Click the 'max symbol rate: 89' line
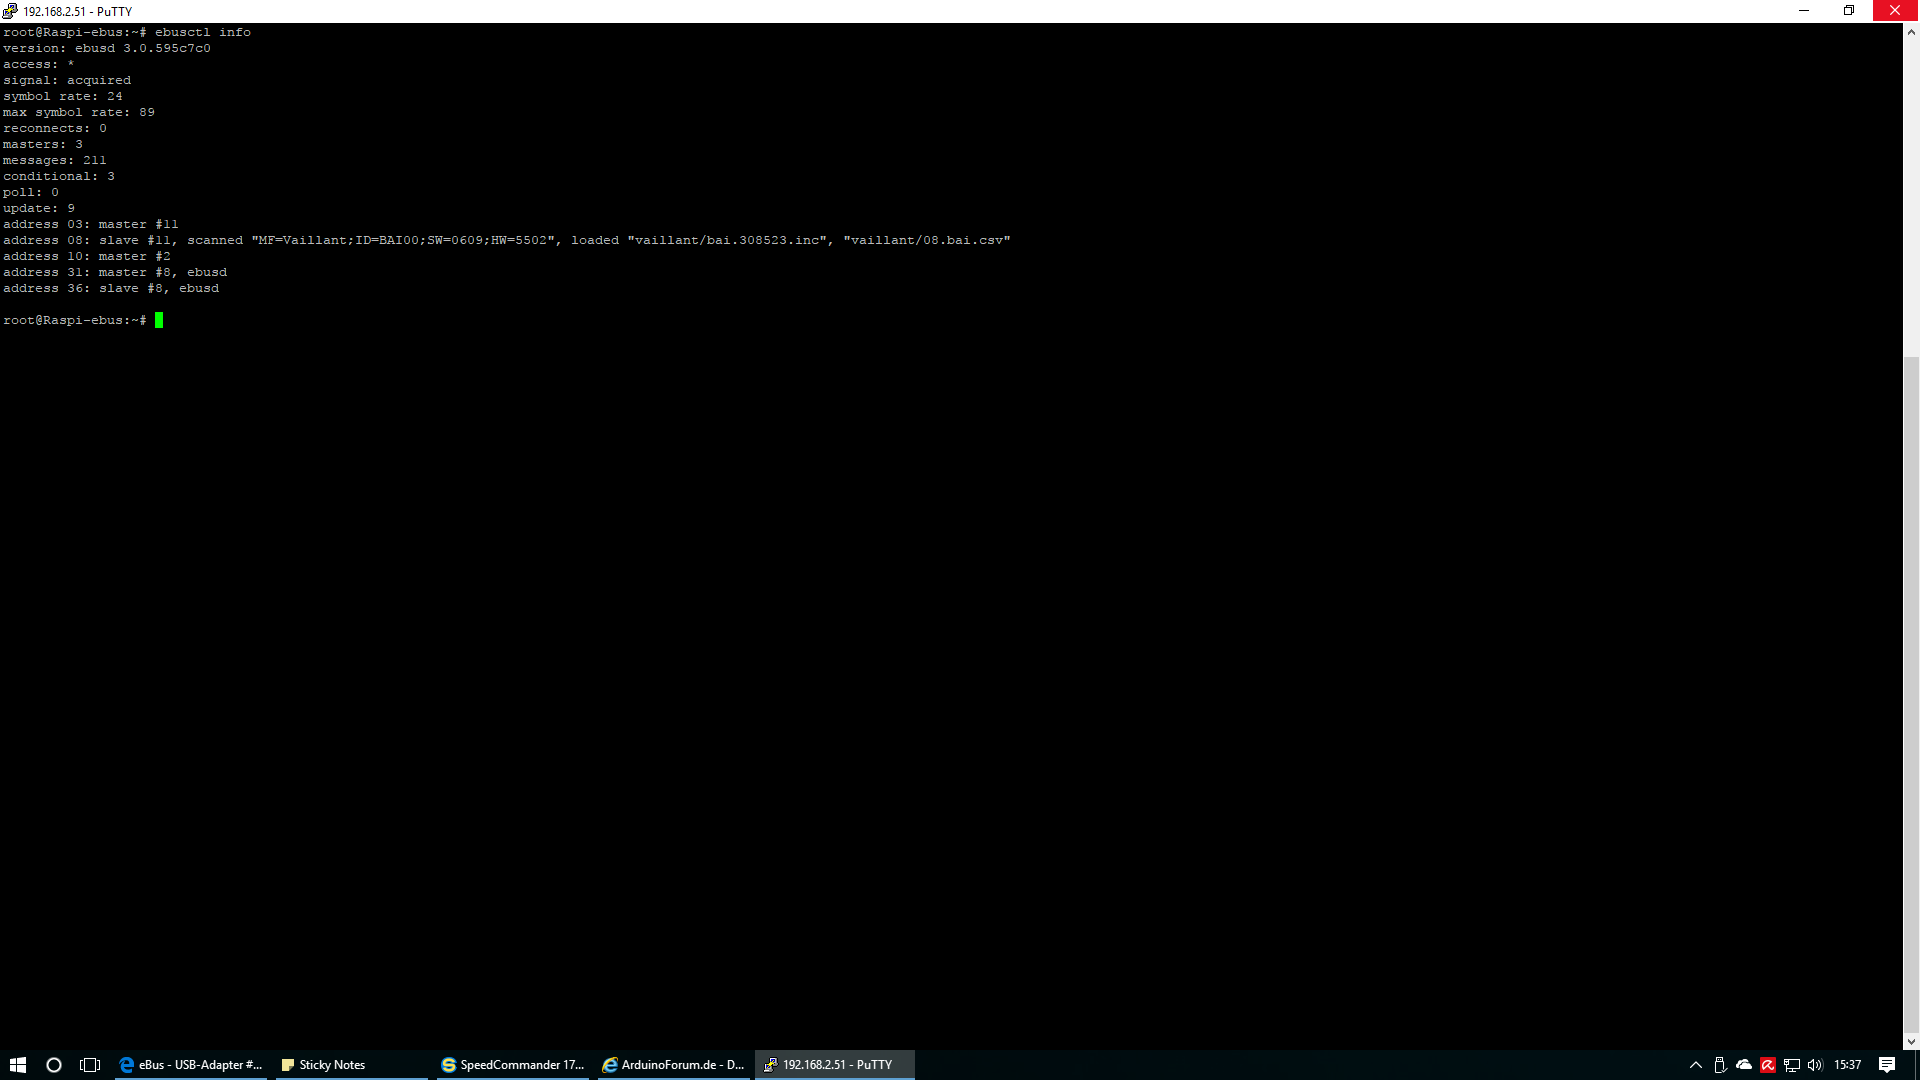Viewport: 1920px width, 1080px height. pos(79,112)
